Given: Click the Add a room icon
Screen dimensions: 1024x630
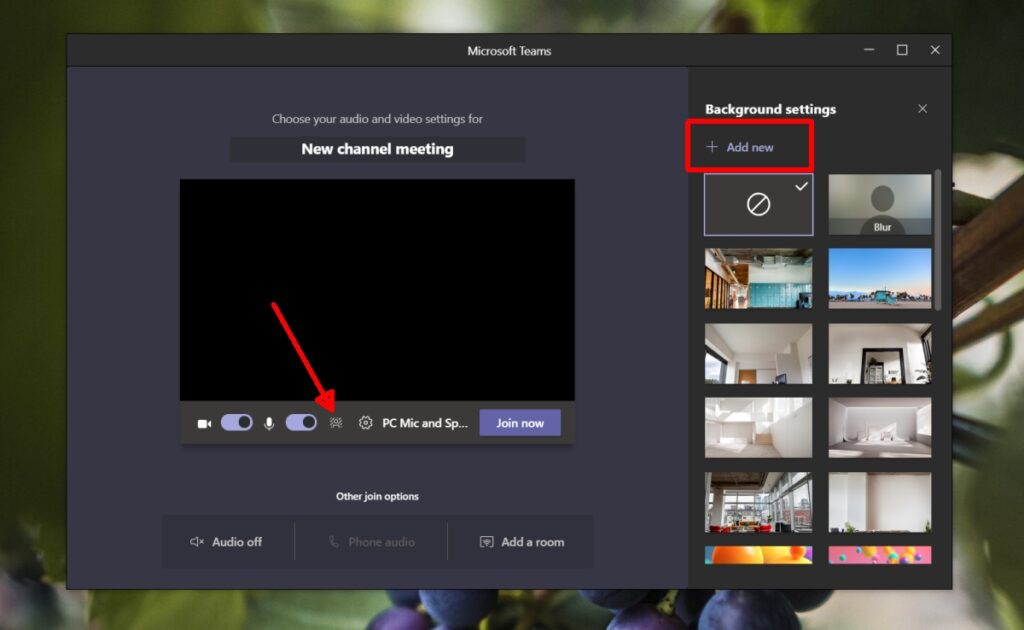Looking at the screenshot, I should (486, 541).
